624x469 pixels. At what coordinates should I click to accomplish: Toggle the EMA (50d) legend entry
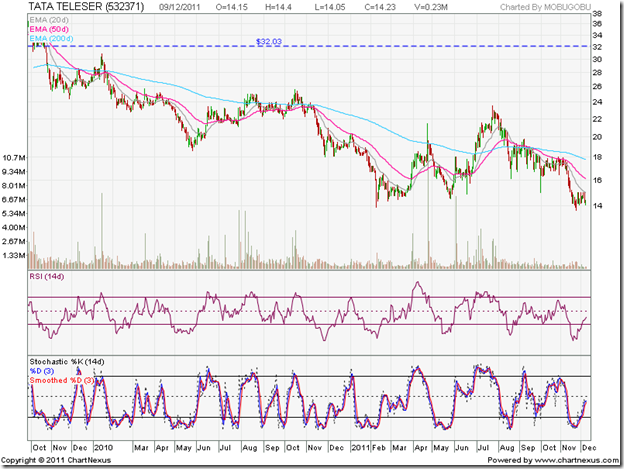pyautogui.click(x=50, y=31)
